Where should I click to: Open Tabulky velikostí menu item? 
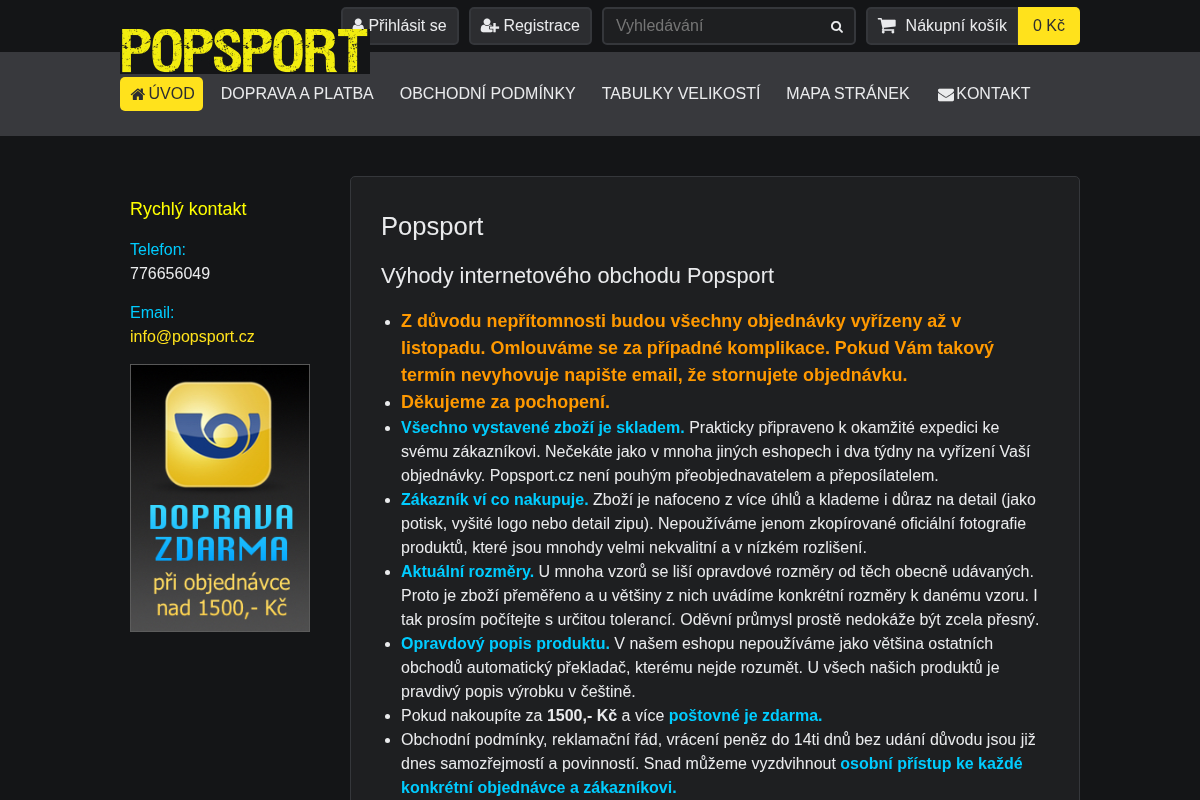(x=681, y=94)
